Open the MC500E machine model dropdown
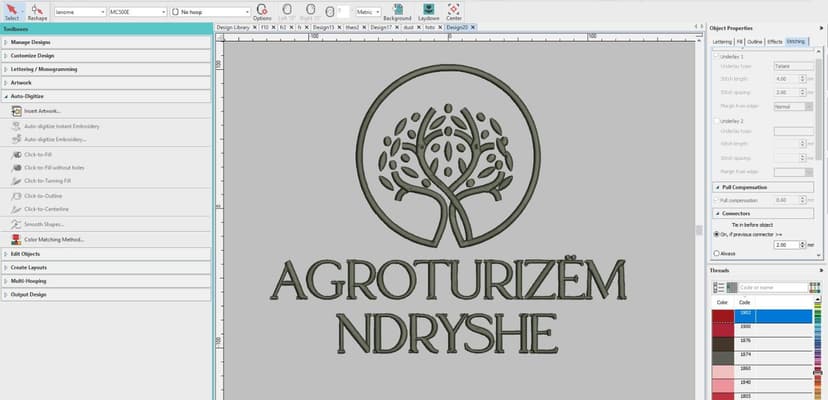 (137, 12)
